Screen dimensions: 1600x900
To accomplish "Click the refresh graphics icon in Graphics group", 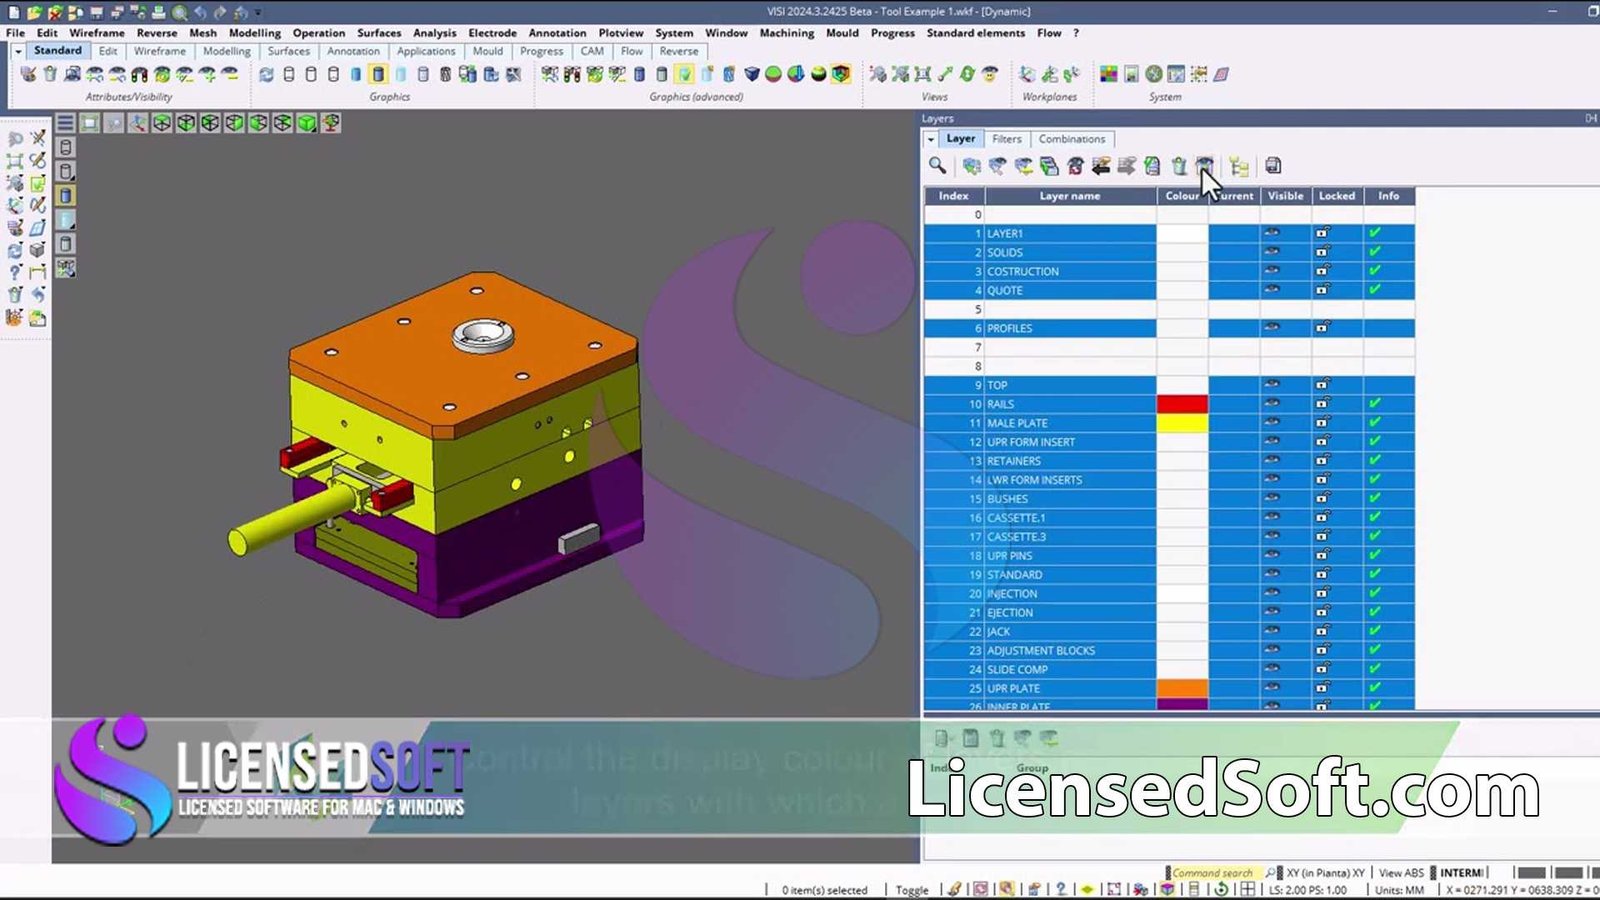I will click(266, 74).
